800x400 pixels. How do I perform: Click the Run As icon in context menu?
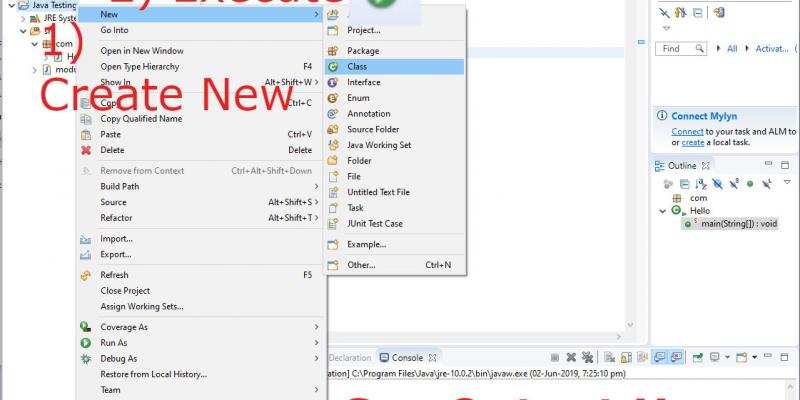click(x=86, y=343)
